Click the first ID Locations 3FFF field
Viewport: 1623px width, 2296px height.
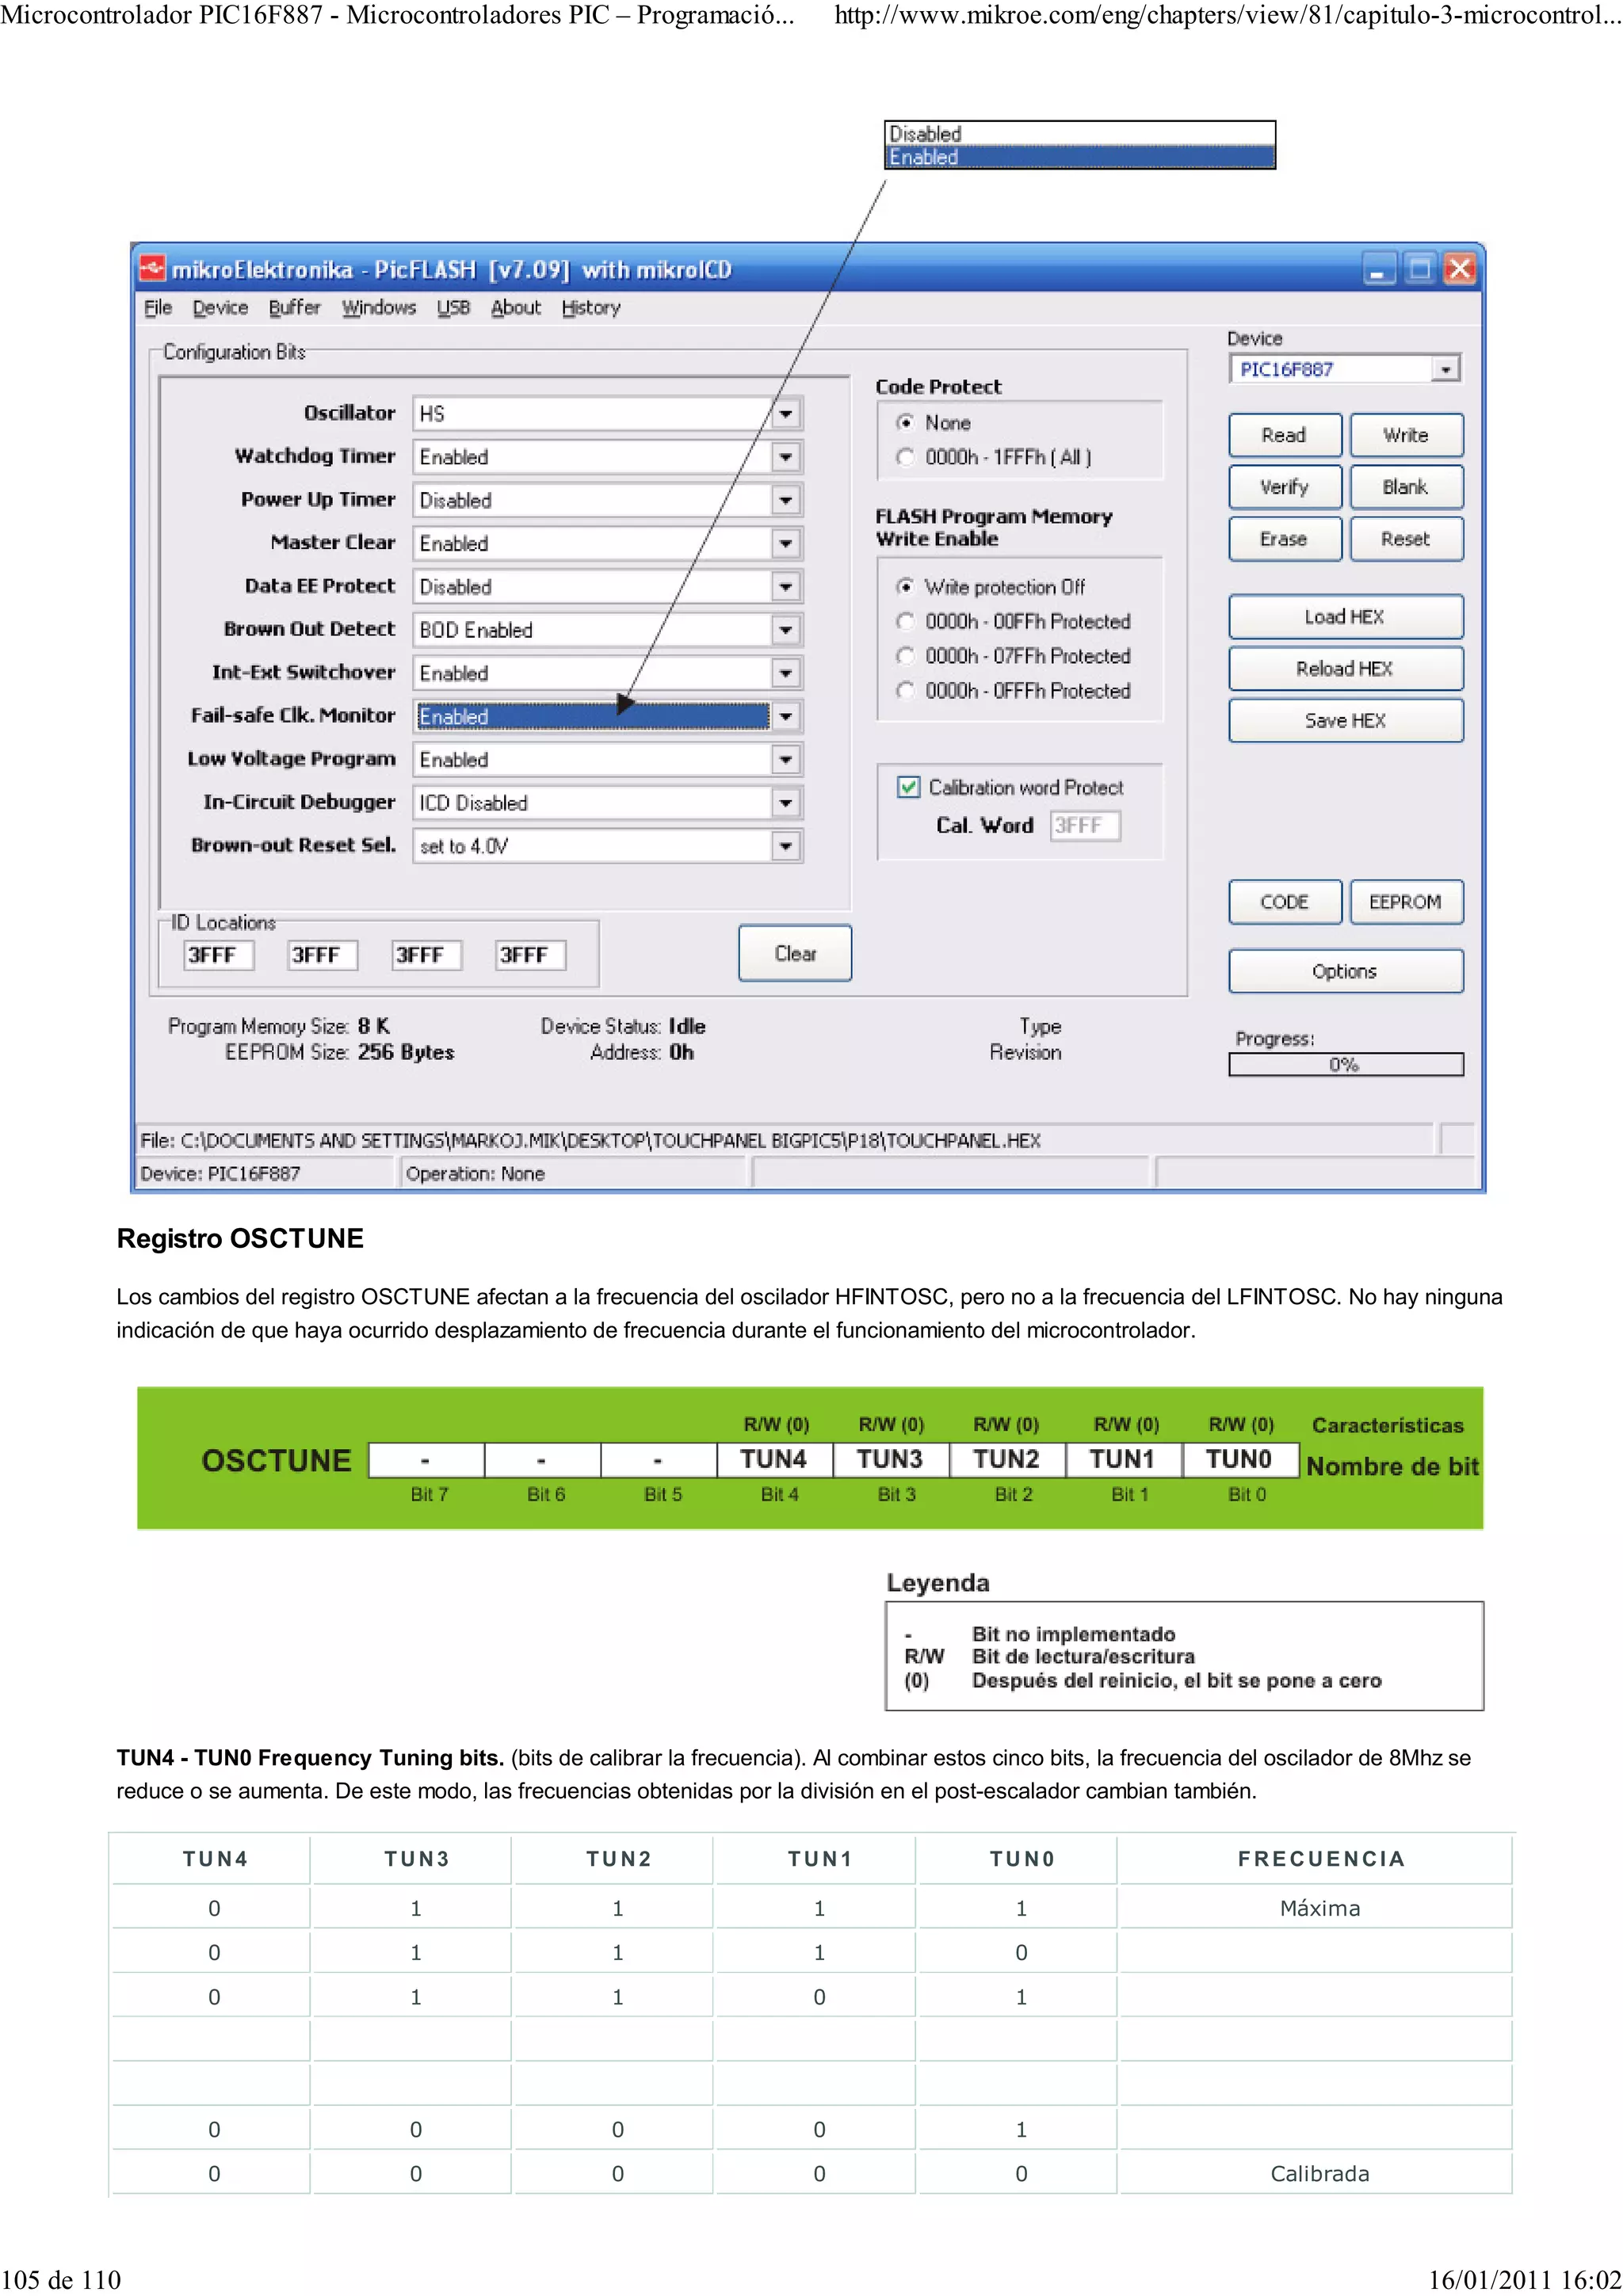(x=219, y=955)
